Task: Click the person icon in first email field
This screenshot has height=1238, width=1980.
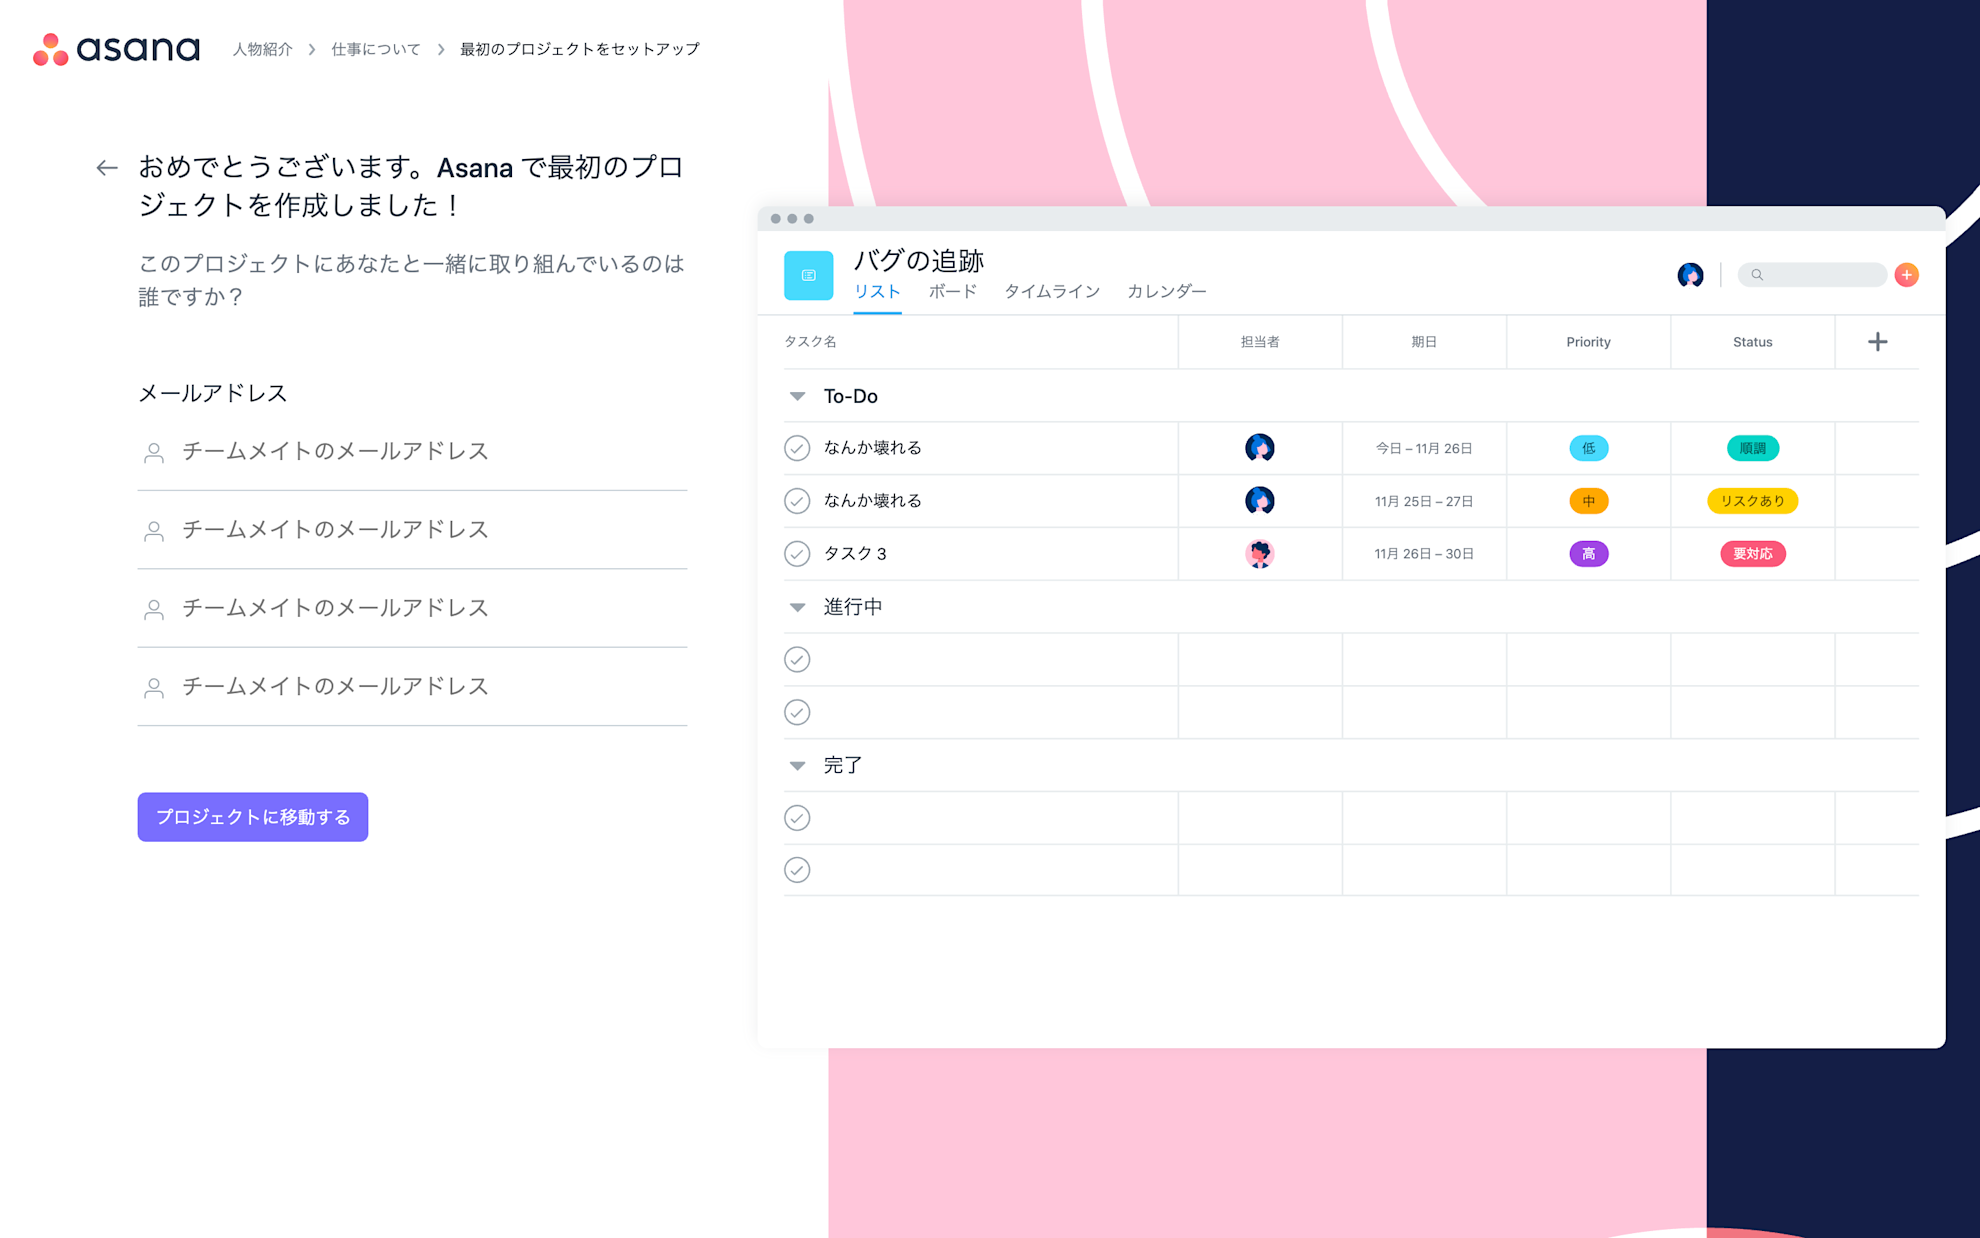Action: tap(154, 453)
